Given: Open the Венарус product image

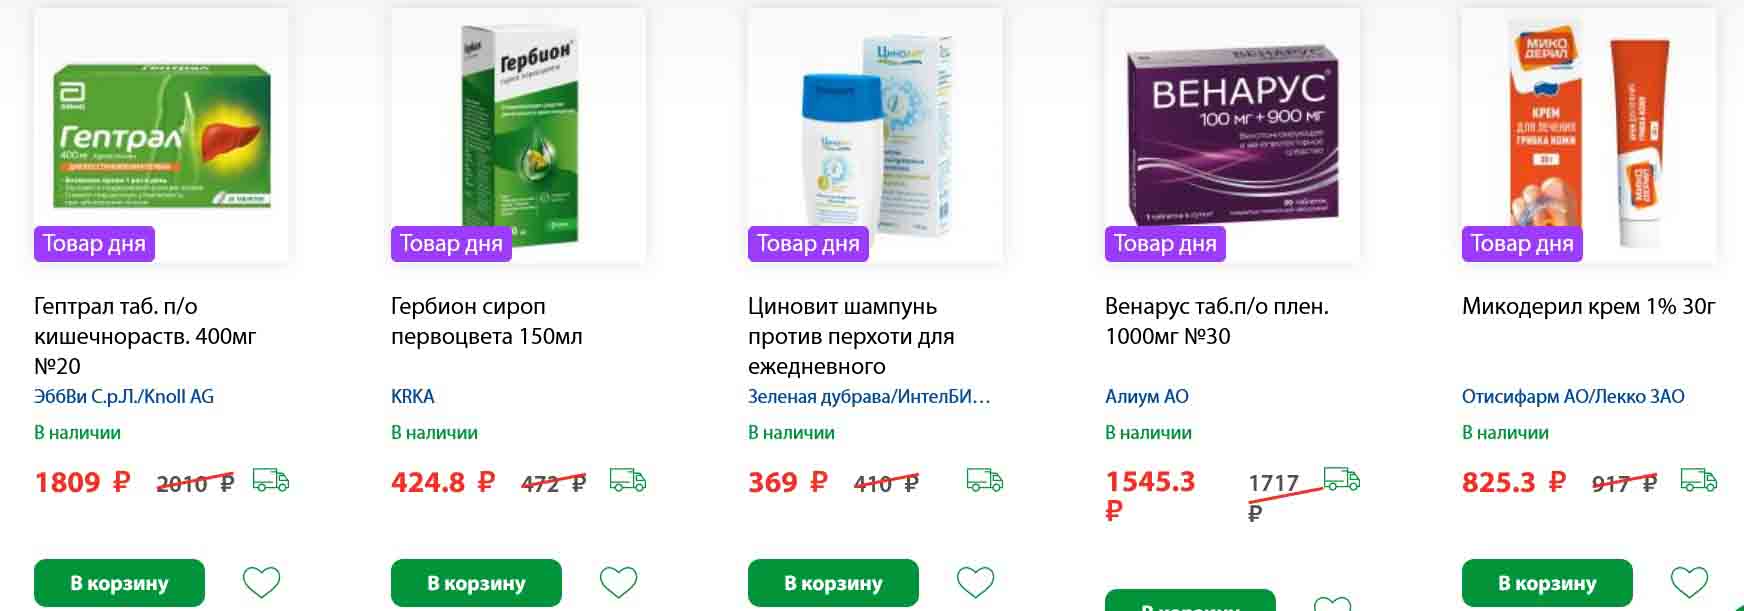Looking at the screenshot, I should [x=1232, y=136].
